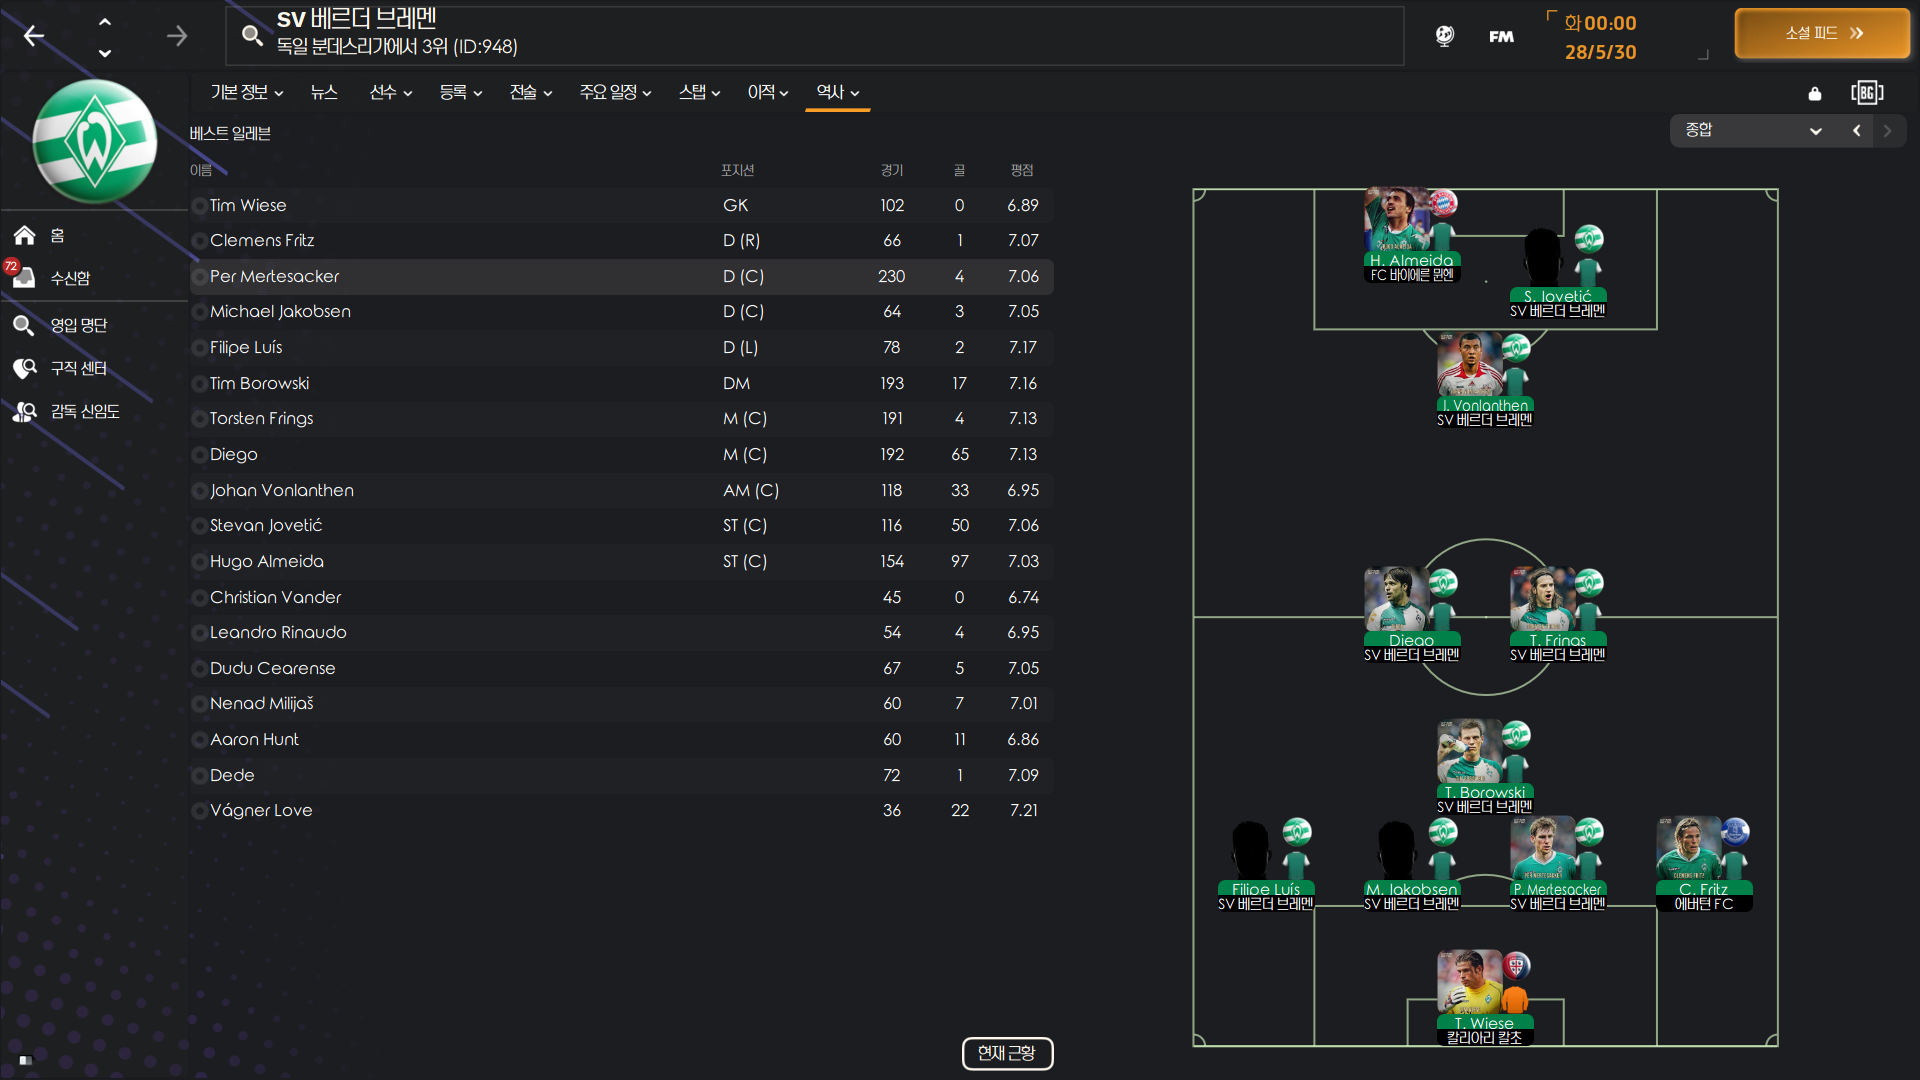Click next arrow next to overall dropdown
This screenshot has height=1080, width=1920.
tap(1888, 131)
